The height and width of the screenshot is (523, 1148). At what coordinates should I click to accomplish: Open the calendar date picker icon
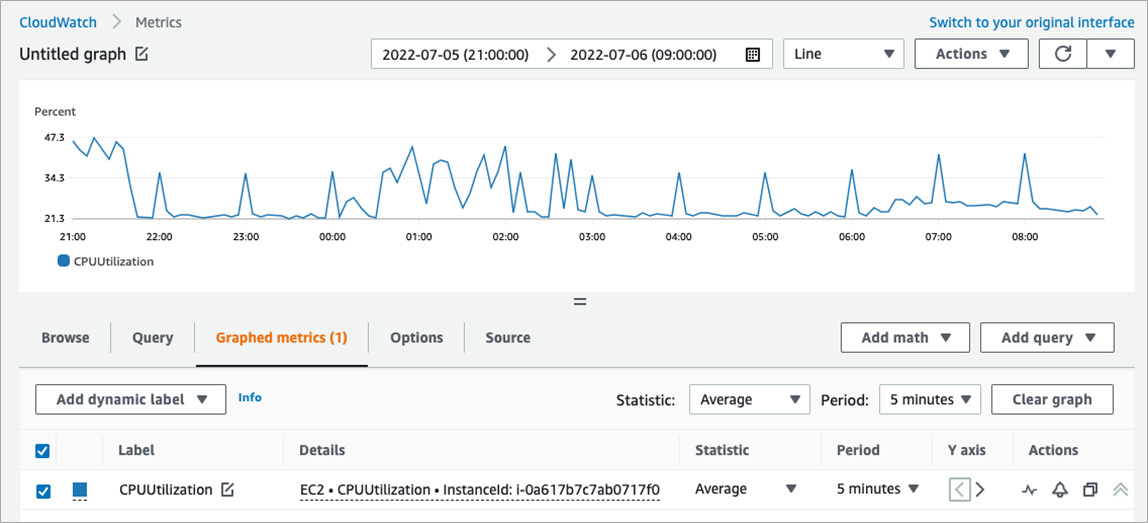(x=752, y=54)
